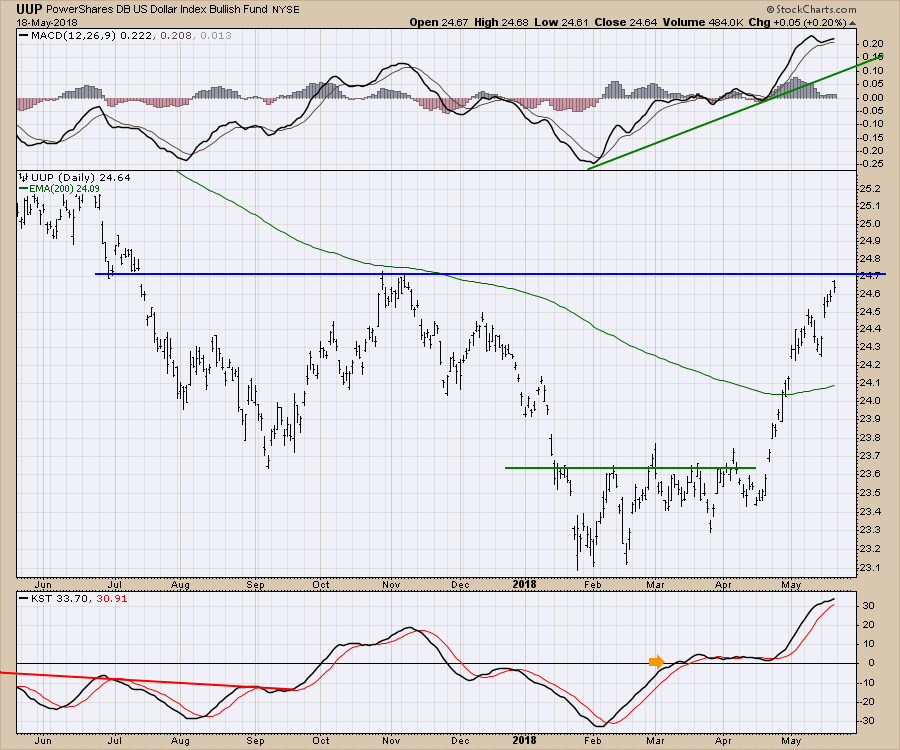The height and width of the screenshot is (750, 900).
Task: Click the up triangle beside Chg
Action: [852, 24]
